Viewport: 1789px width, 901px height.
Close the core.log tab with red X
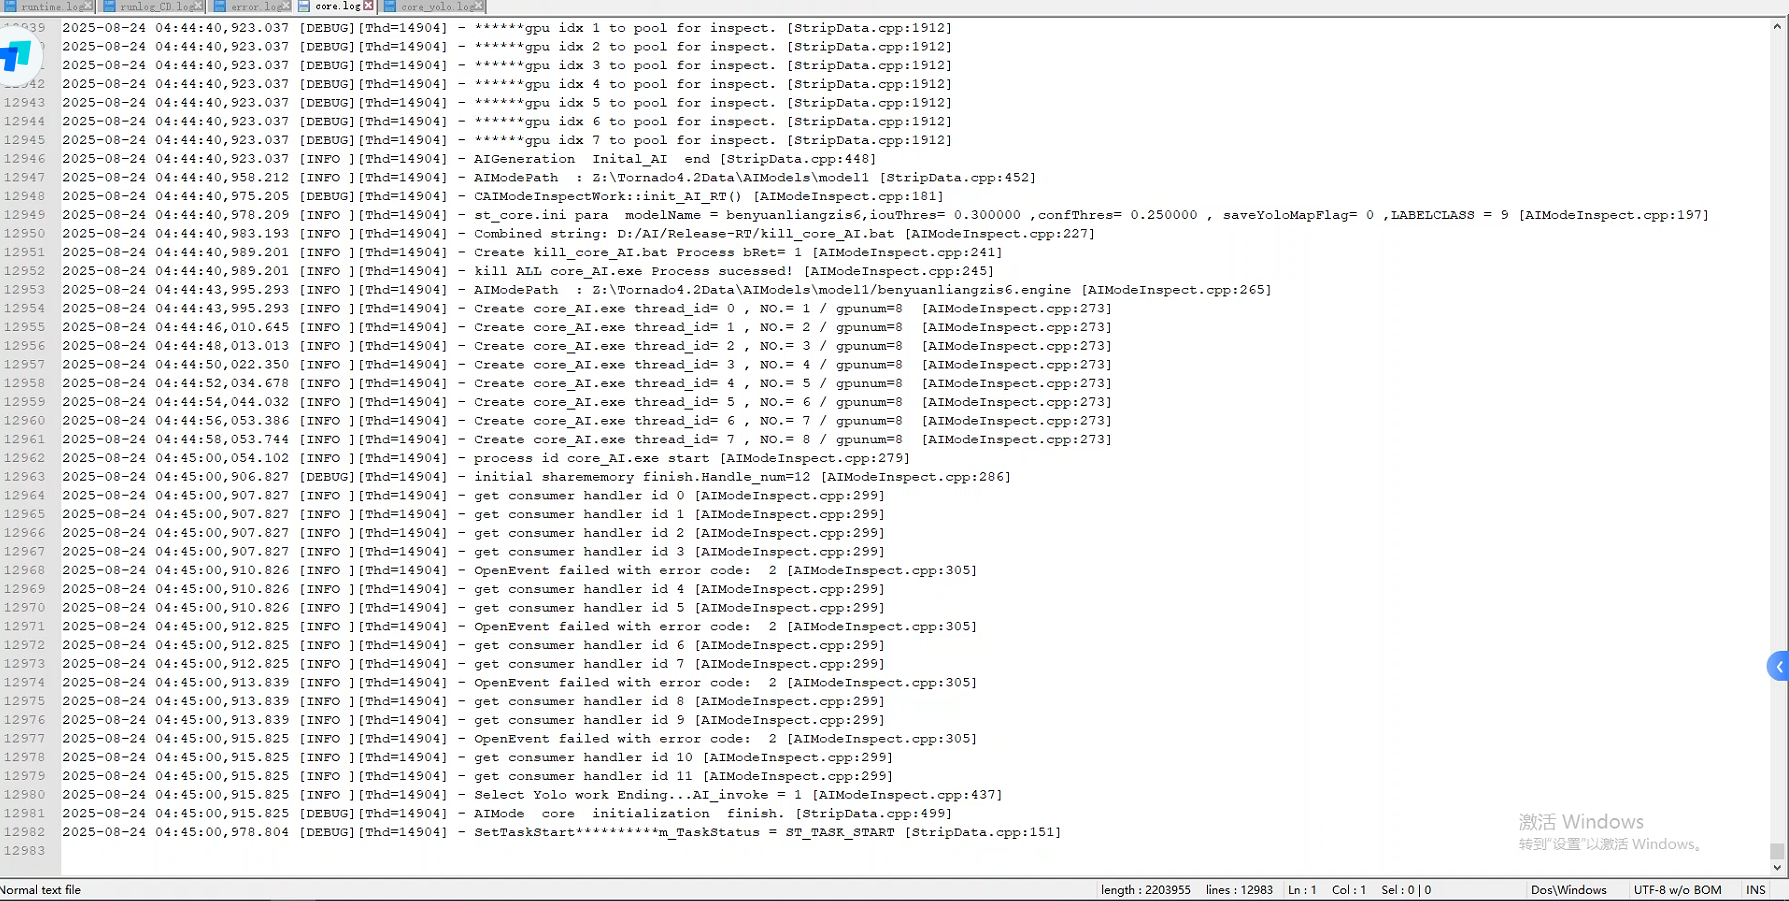(369, 6)
